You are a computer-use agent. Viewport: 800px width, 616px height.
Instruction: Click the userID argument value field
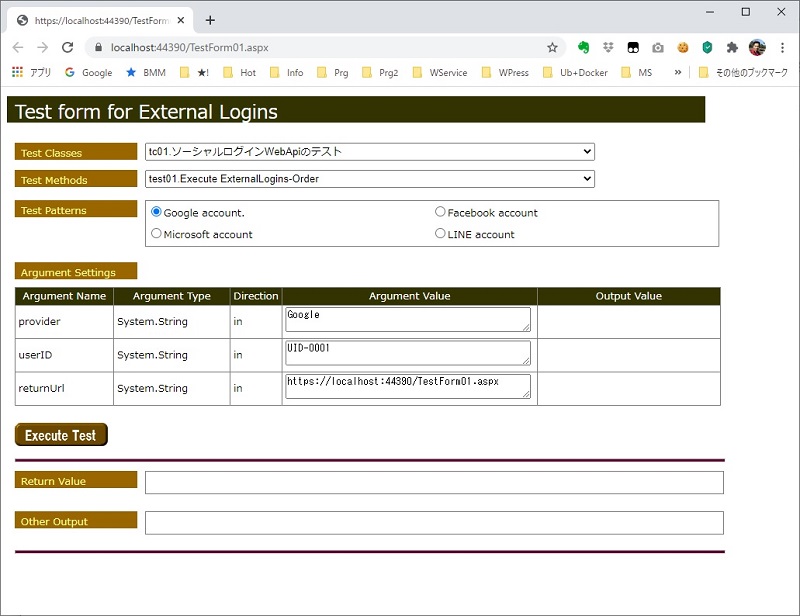pos(408,353)
